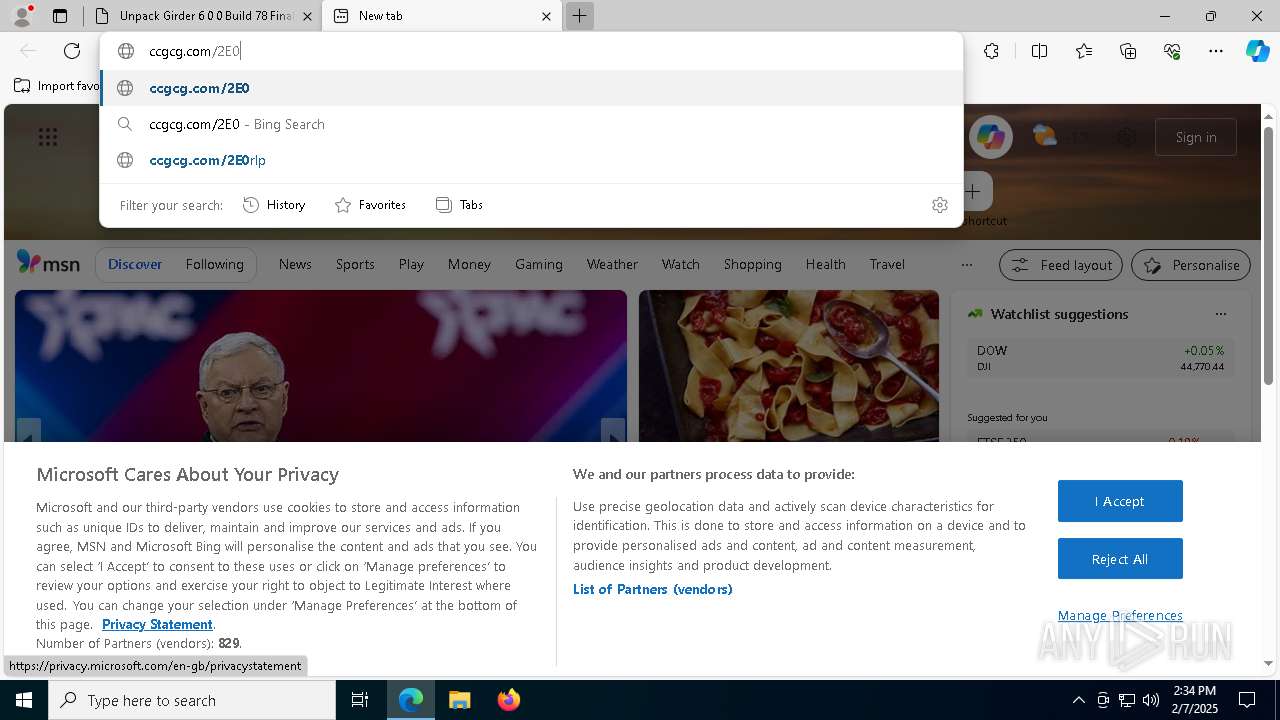Image resolution: width=1280 pixels, height=720 pixels.
Task: Open weather icon on new tab page
Action: pos(1045,136)
